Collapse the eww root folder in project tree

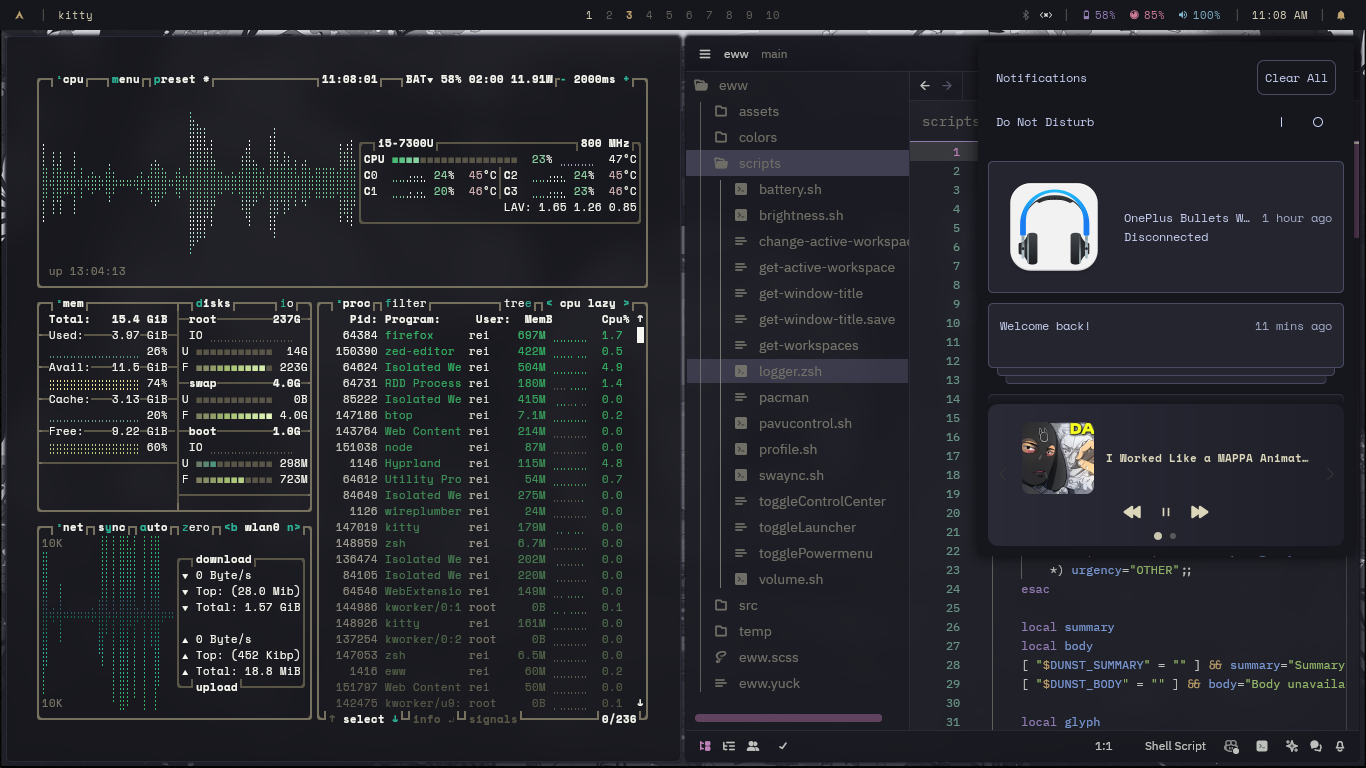pos(796,85)
